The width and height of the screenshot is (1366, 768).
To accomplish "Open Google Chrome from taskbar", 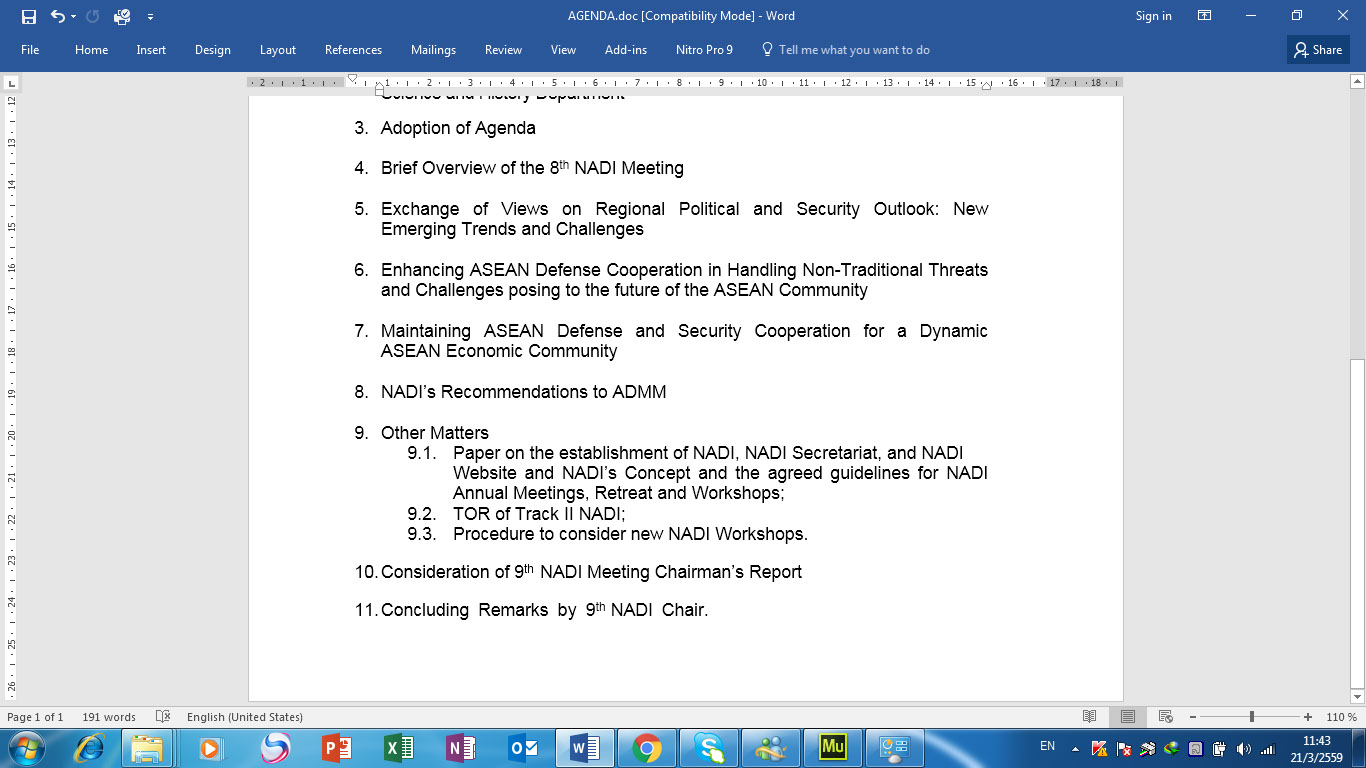I will 647,748.
